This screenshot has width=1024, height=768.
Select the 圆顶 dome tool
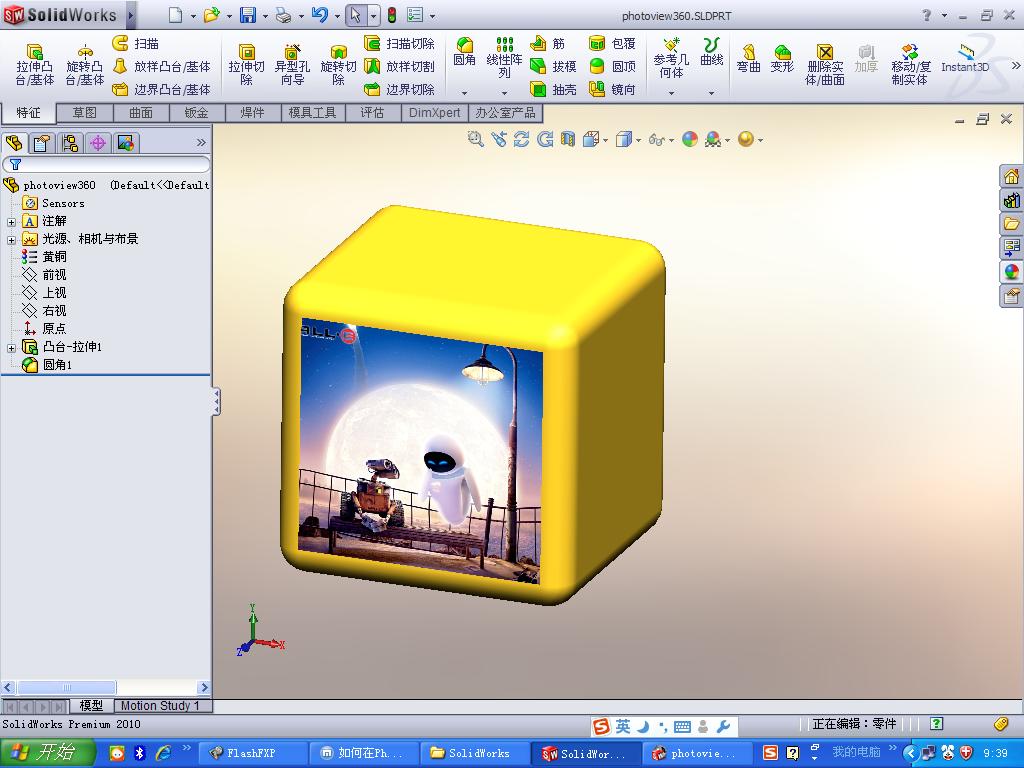click(612, 66)
